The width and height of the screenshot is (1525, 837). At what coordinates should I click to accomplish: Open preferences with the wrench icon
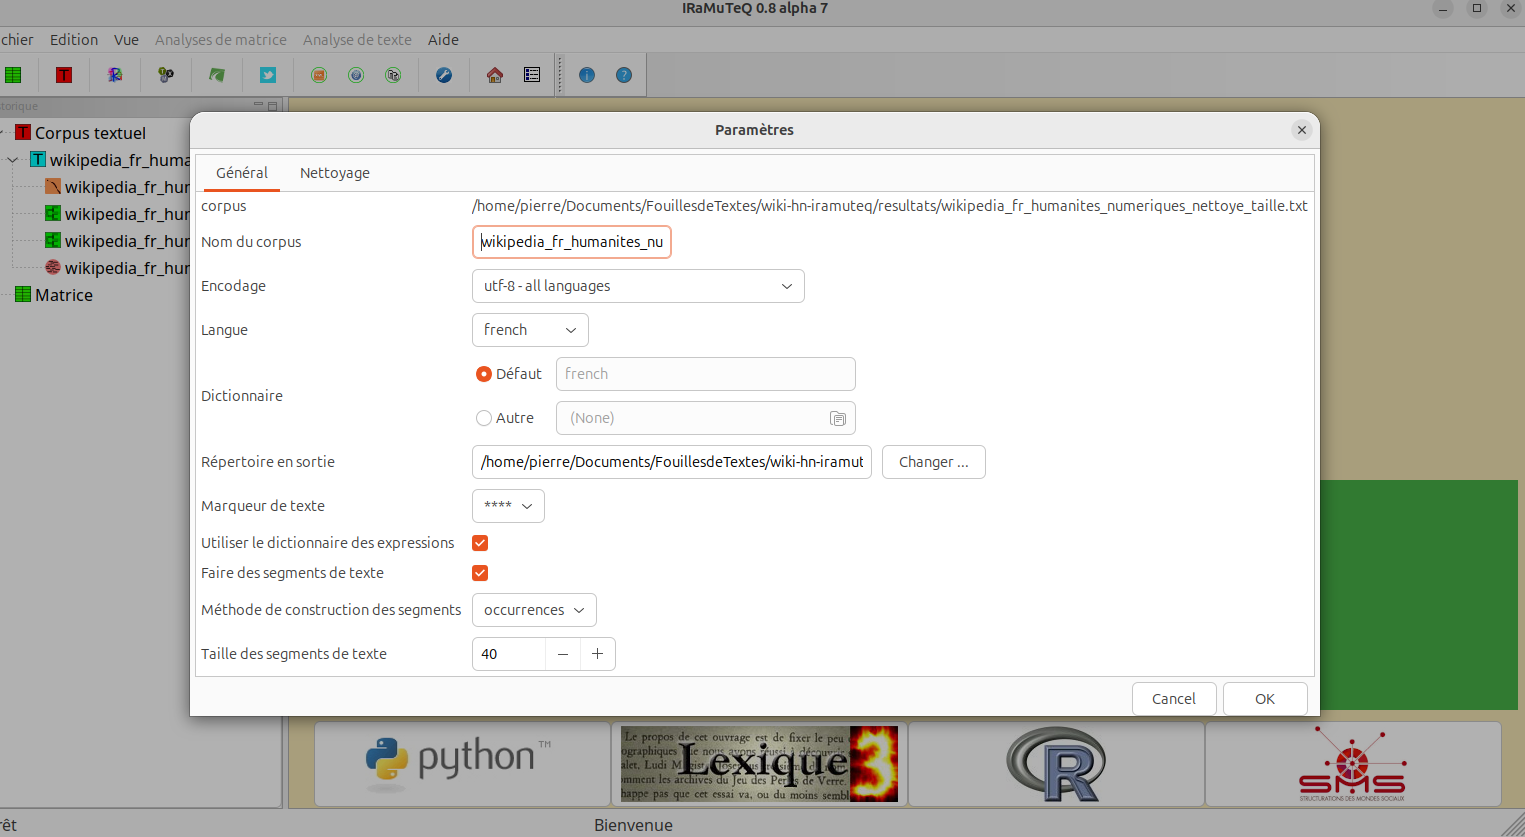tap(444, 75)
